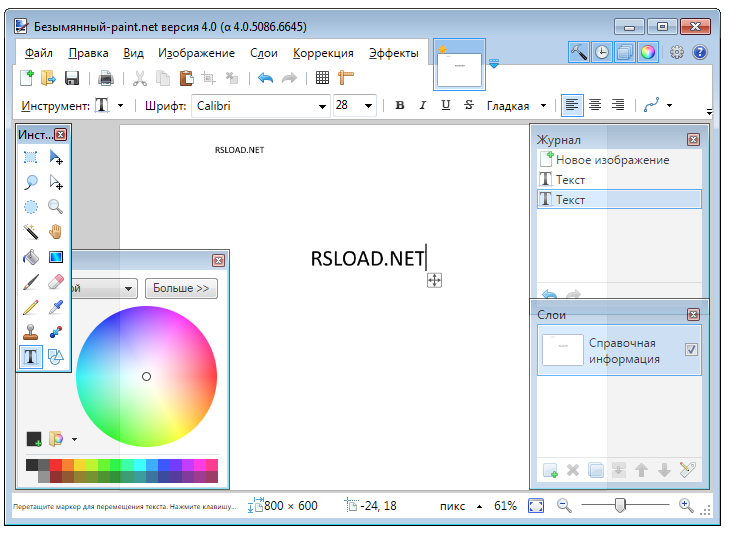The height and width of the screenshot is (539, 729).
Task: Print the image from toolbar
Action: point(106,78)
